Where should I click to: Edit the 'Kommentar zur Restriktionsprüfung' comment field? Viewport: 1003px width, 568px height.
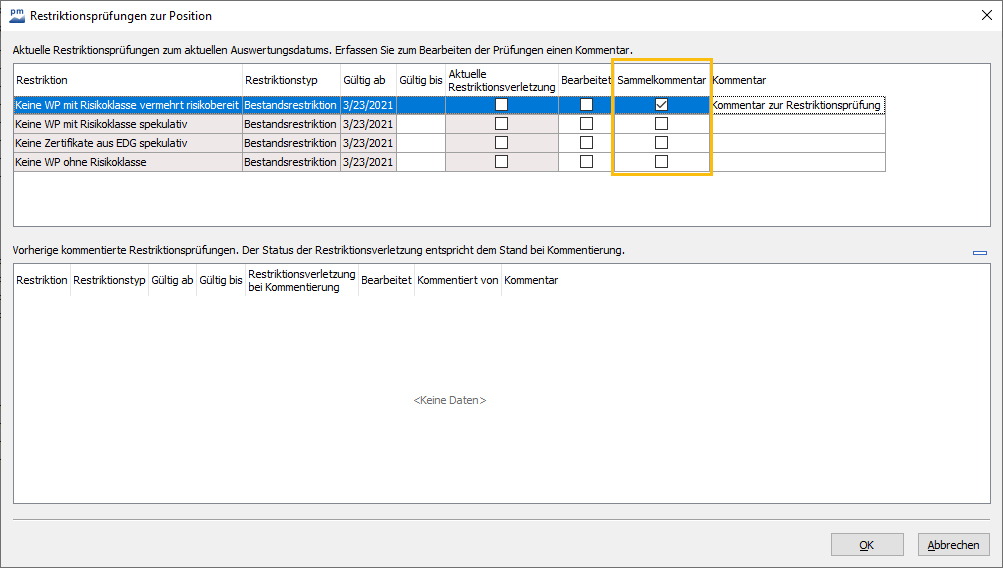[x=797, y=105]
